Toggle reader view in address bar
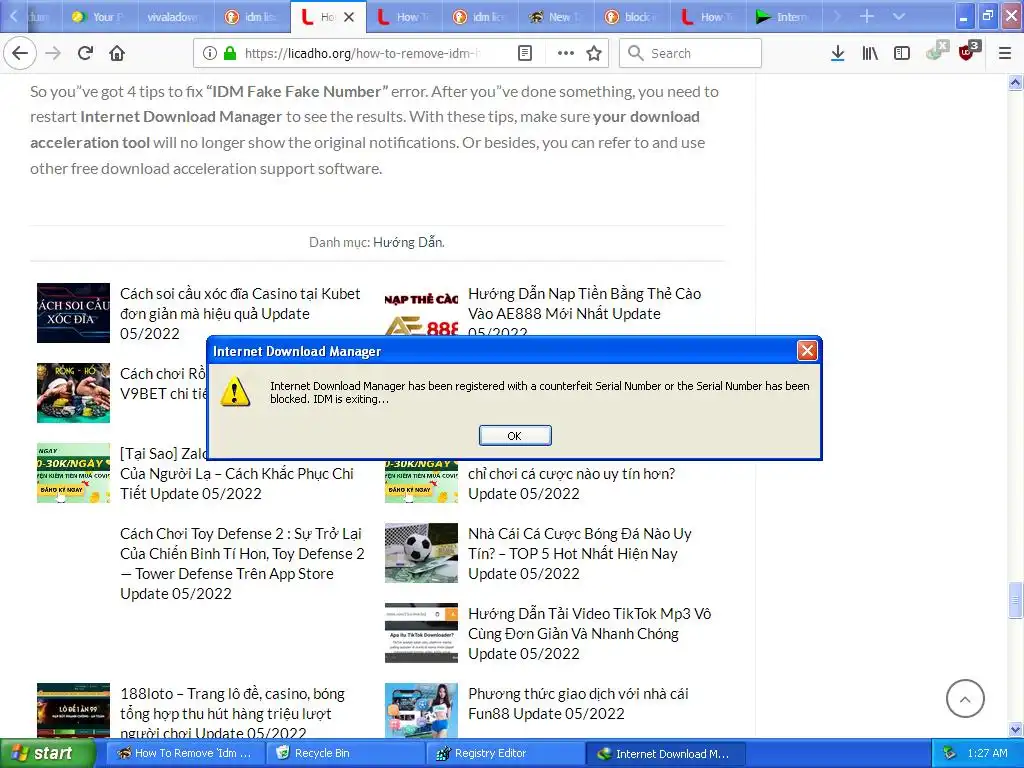 pyautogui.click(x=524, y=53)
